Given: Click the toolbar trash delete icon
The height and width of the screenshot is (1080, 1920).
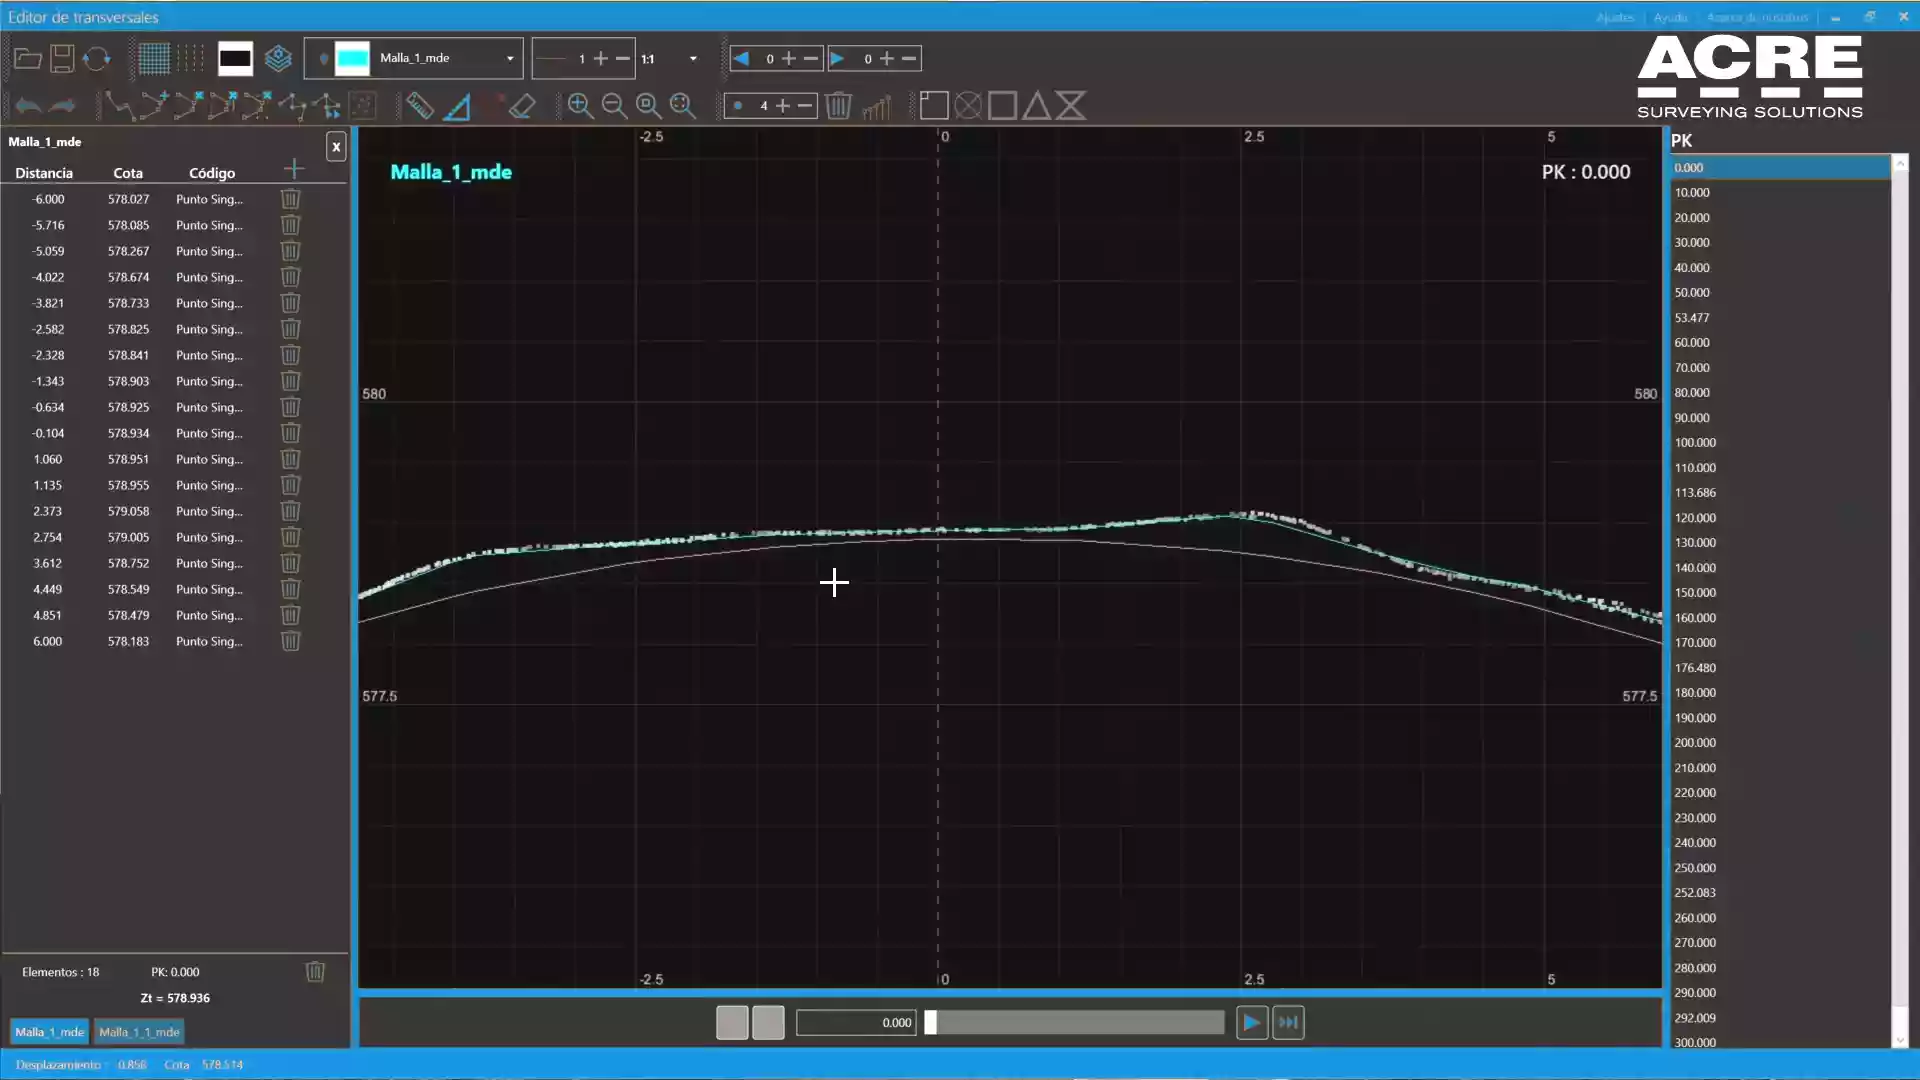Looking at the screenshot, I should pyautogui.click(x=839, y=106).
